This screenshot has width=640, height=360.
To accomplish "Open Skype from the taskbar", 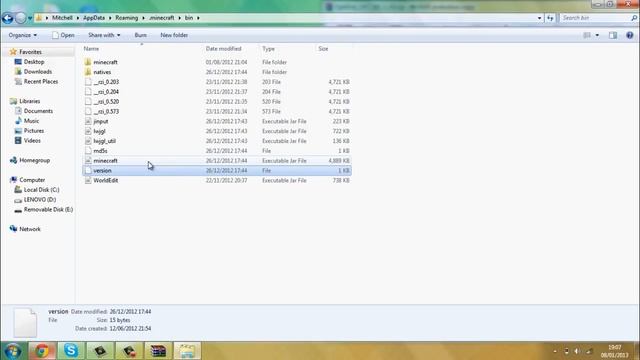I will [71, 351].
